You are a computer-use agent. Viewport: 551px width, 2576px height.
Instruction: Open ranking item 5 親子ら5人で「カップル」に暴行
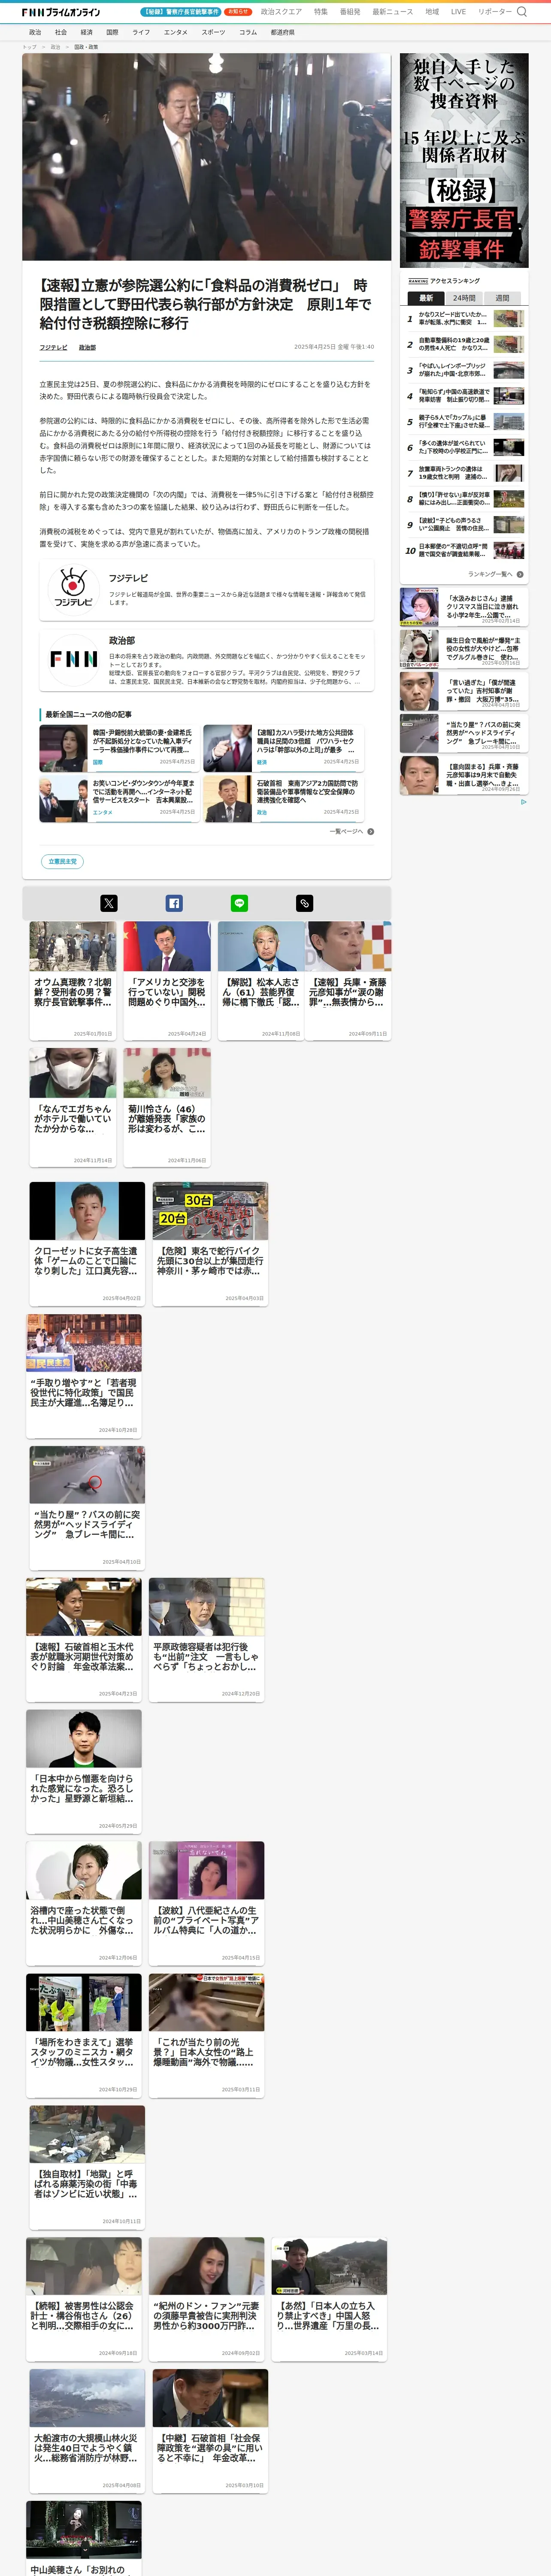tap(464, 422)
